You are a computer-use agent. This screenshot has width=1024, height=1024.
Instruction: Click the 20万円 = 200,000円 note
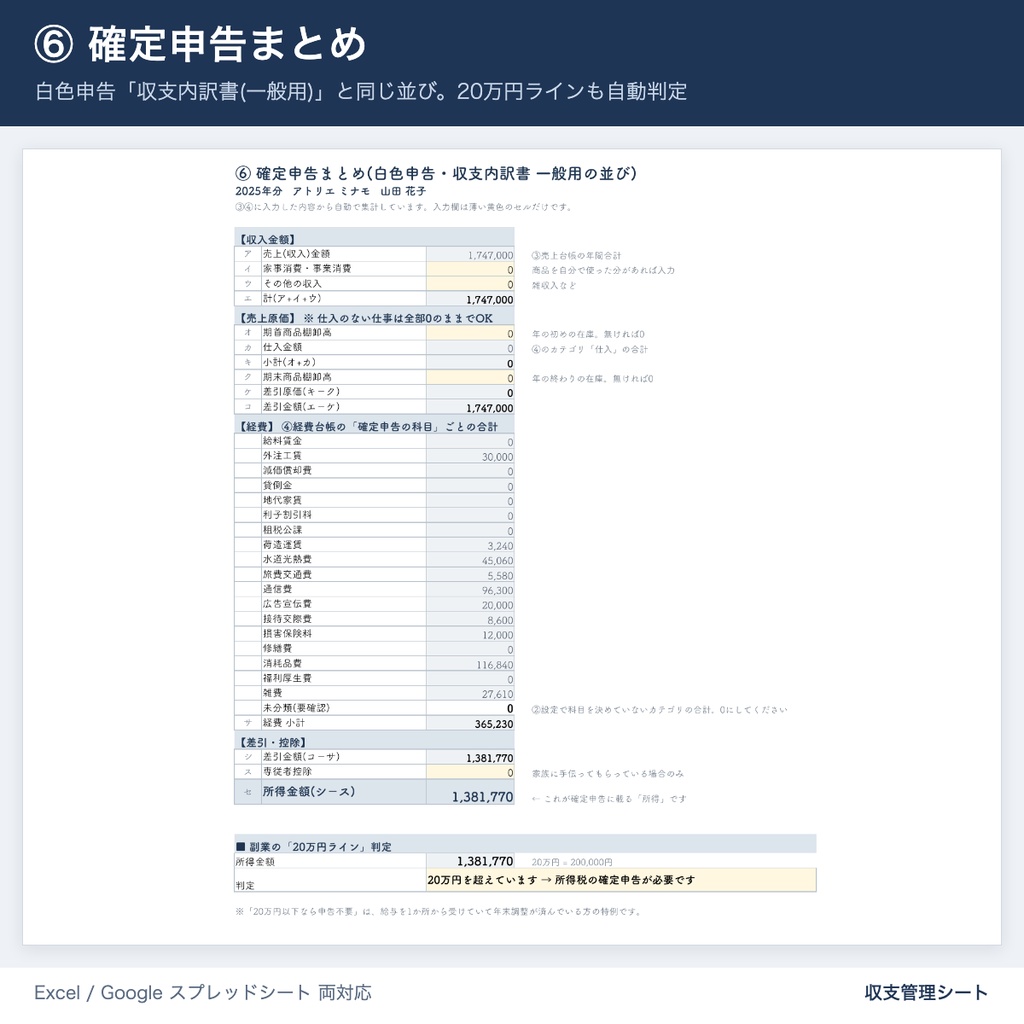click(x=572, y=862)
